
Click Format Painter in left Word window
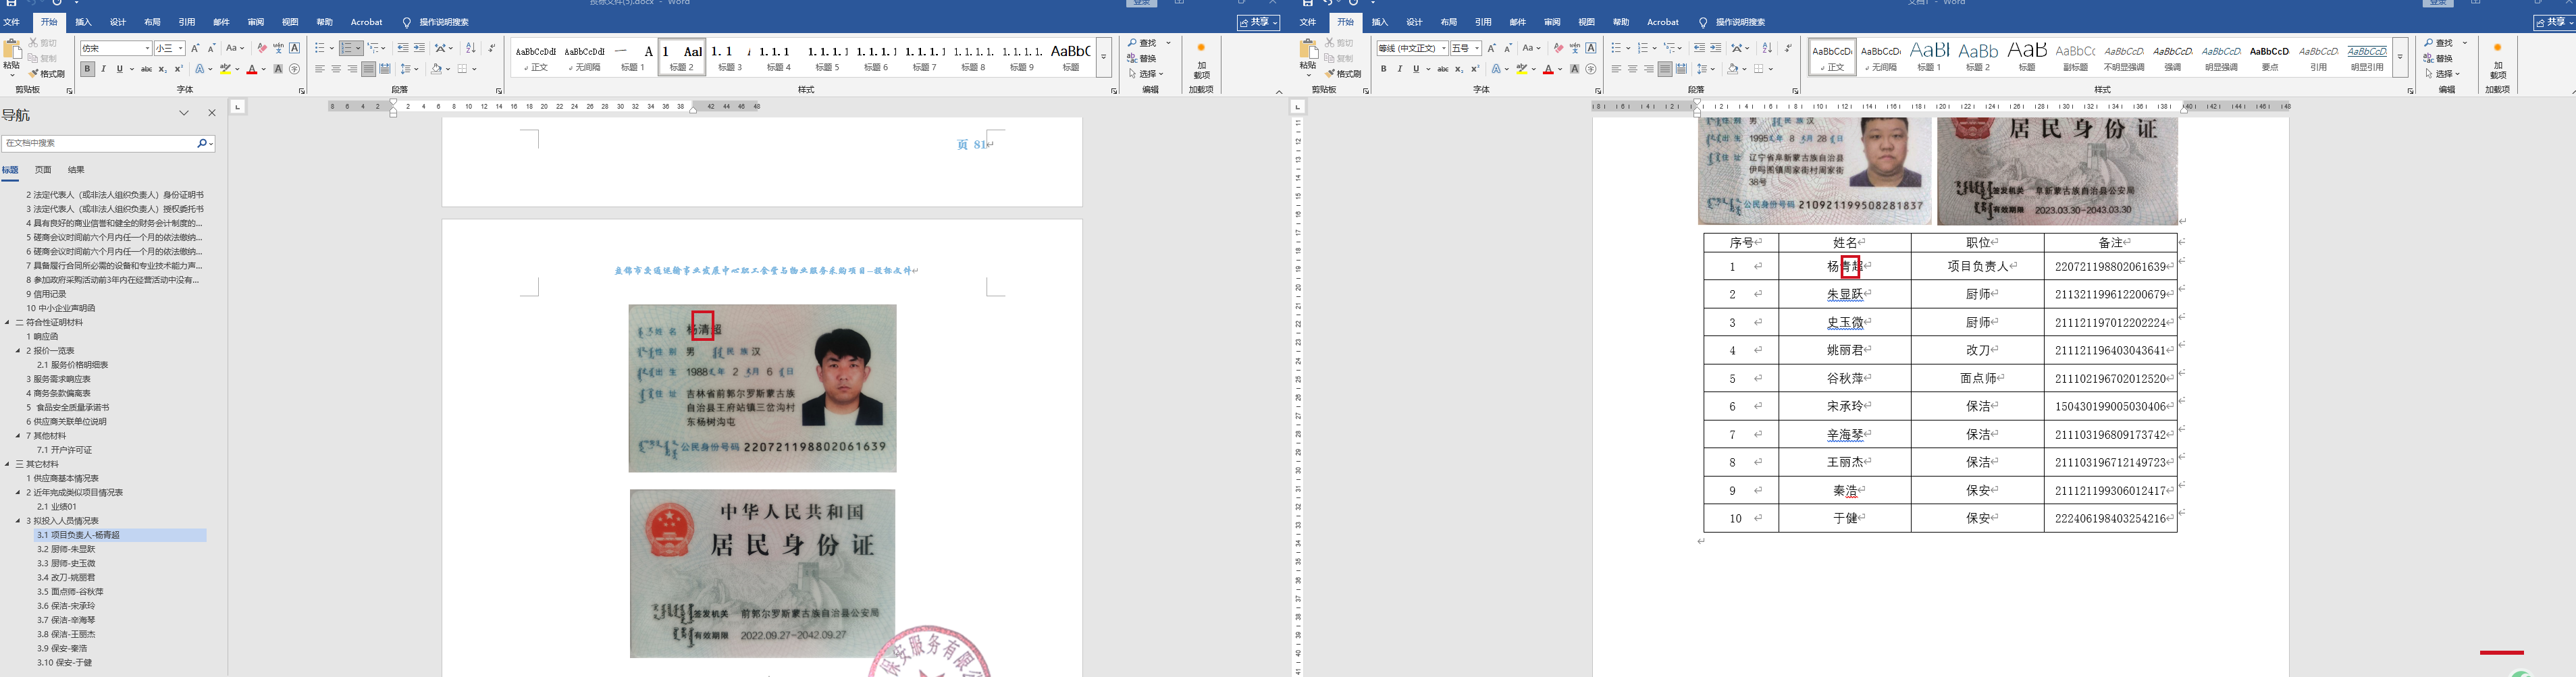pyautogui.click(x=47, y=74)
